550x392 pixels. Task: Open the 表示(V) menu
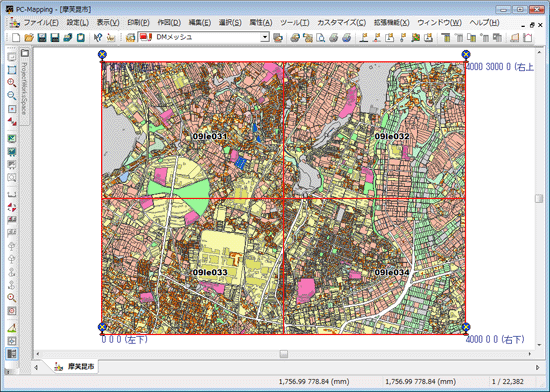(108, 23)
